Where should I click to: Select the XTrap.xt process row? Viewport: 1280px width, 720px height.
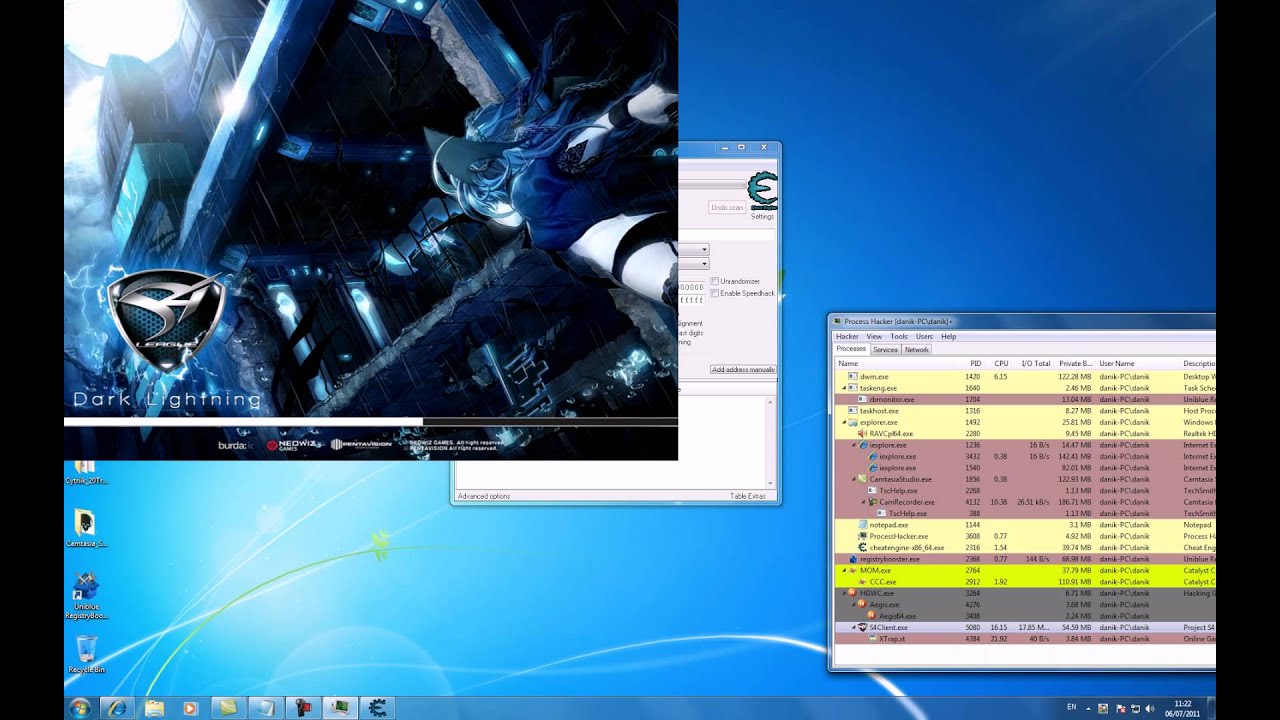pos(1025,639)
